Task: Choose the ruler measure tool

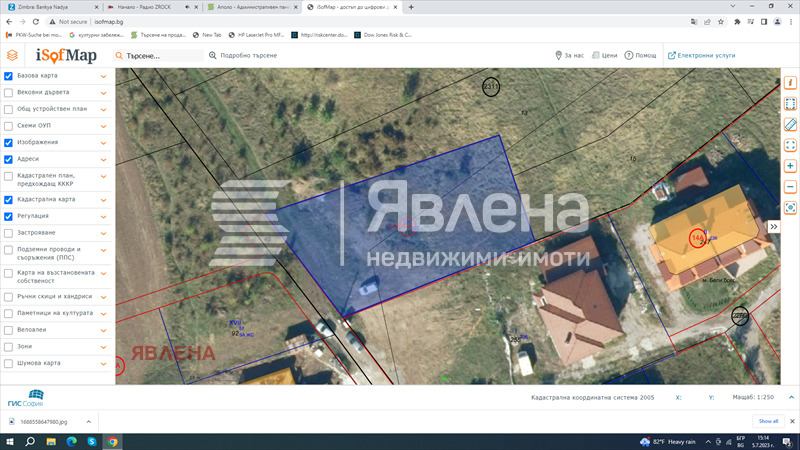Action: pos(790,124)
